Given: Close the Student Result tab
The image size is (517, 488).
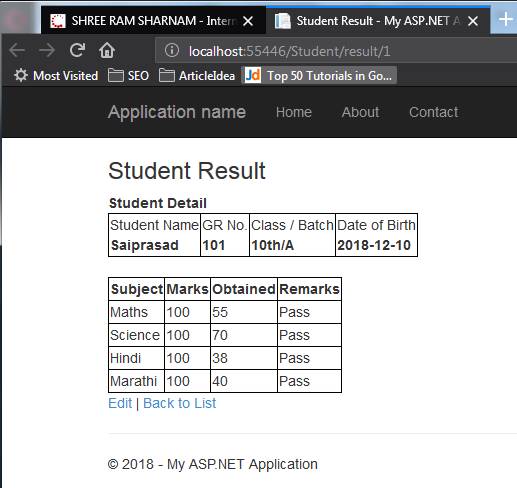Looking at the screenshot, I should (473, 21).
